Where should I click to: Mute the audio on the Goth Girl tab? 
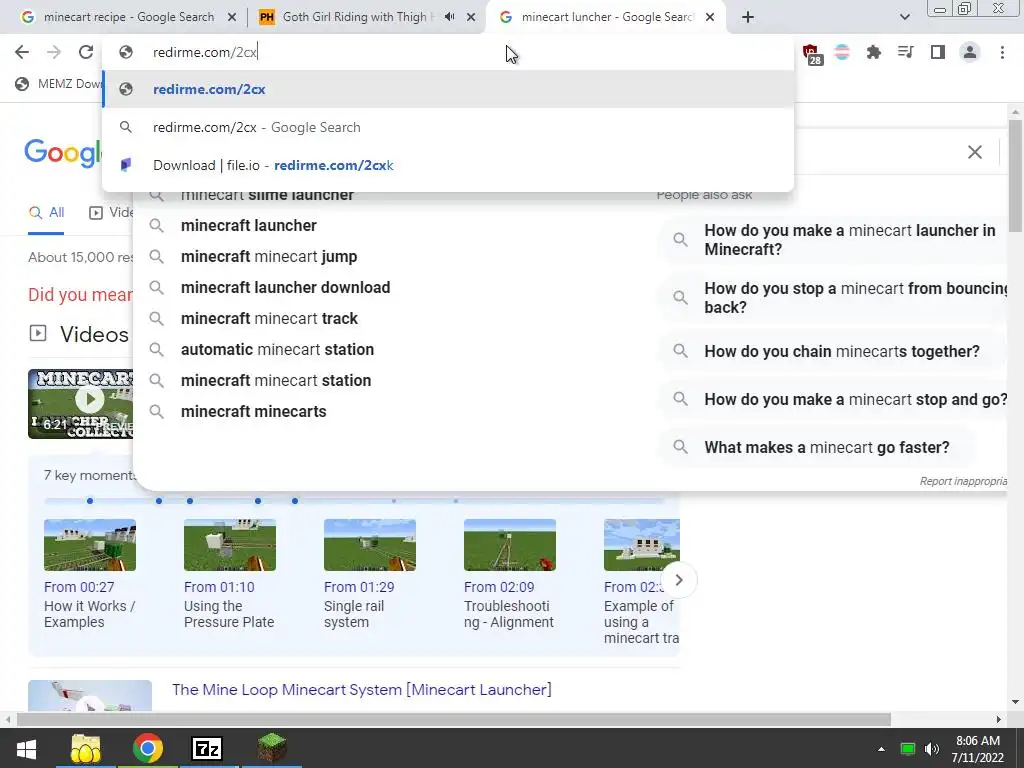[x=449, y=17]
